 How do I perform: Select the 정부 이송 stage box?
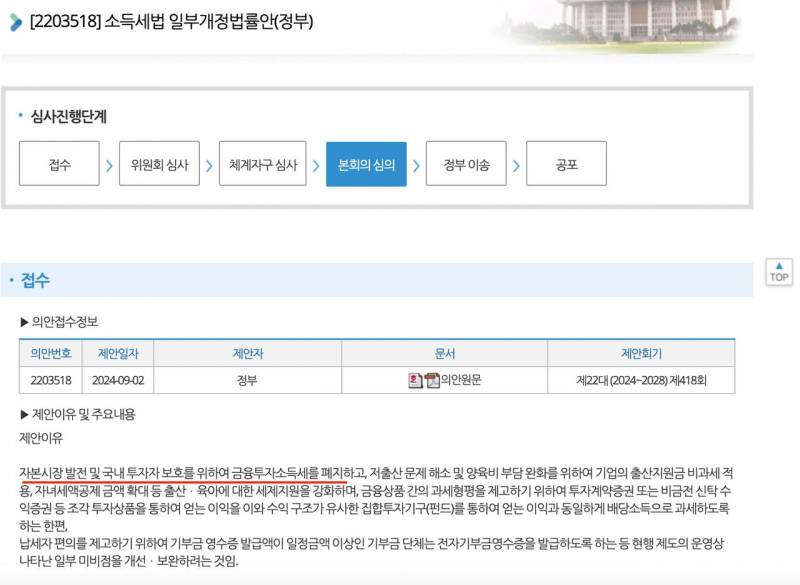(466, 164)
